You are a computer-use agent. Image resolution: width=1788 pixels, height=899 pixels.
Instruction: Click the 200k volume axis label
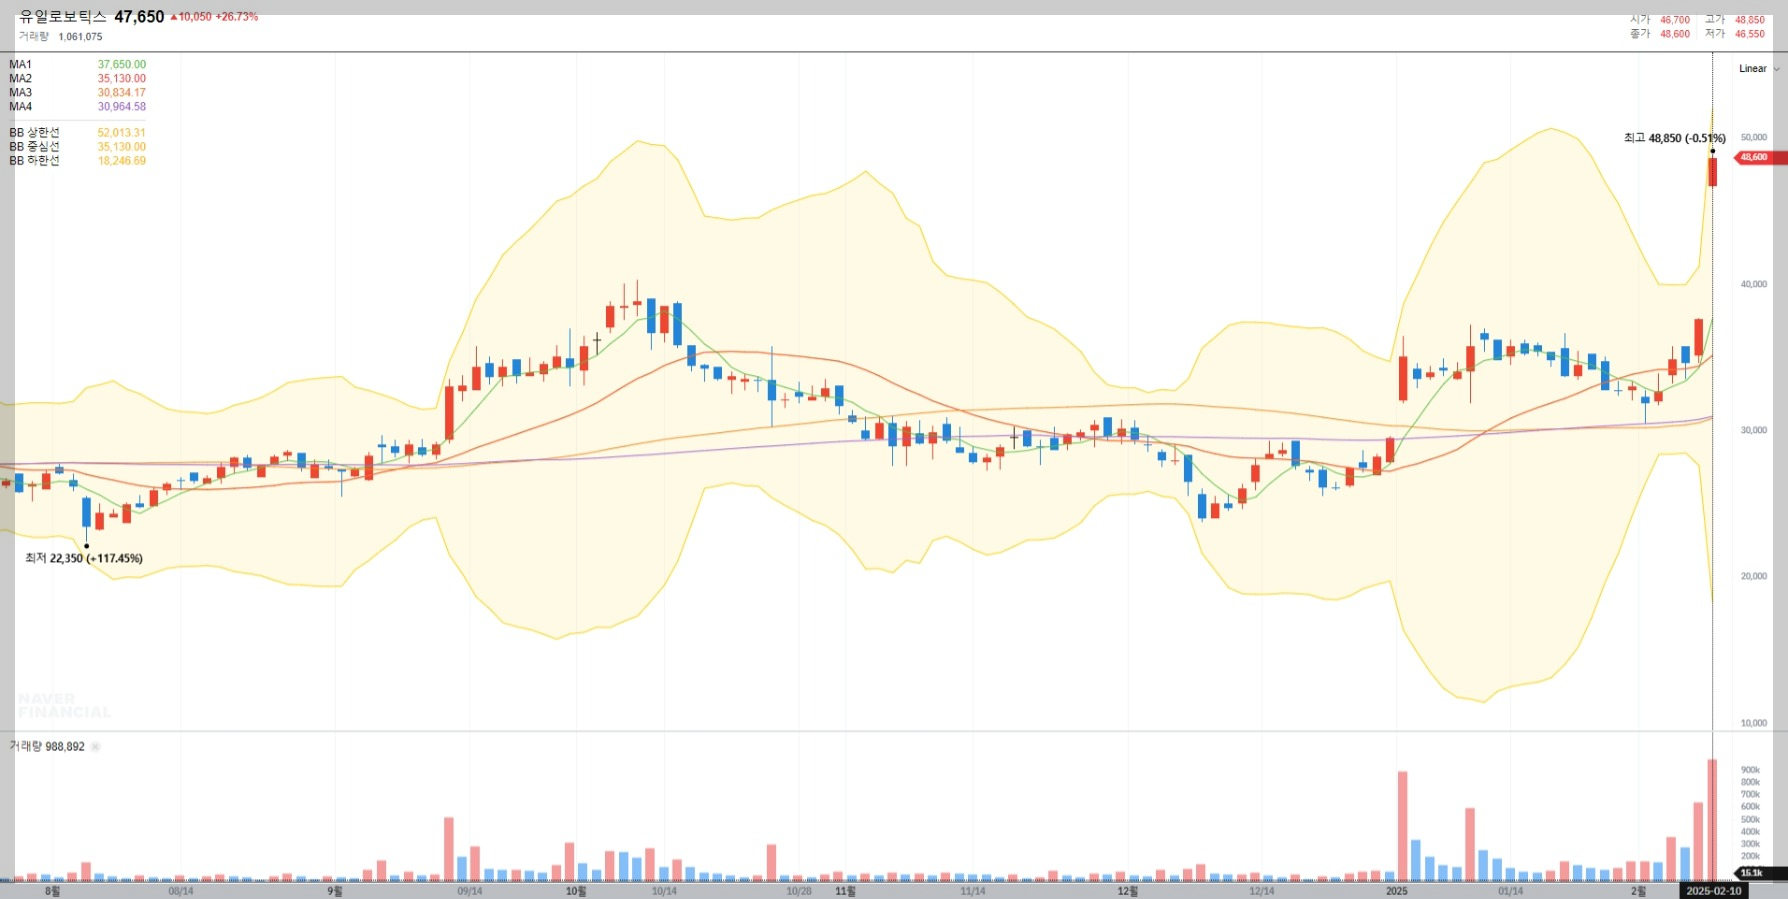(1750, 857)
